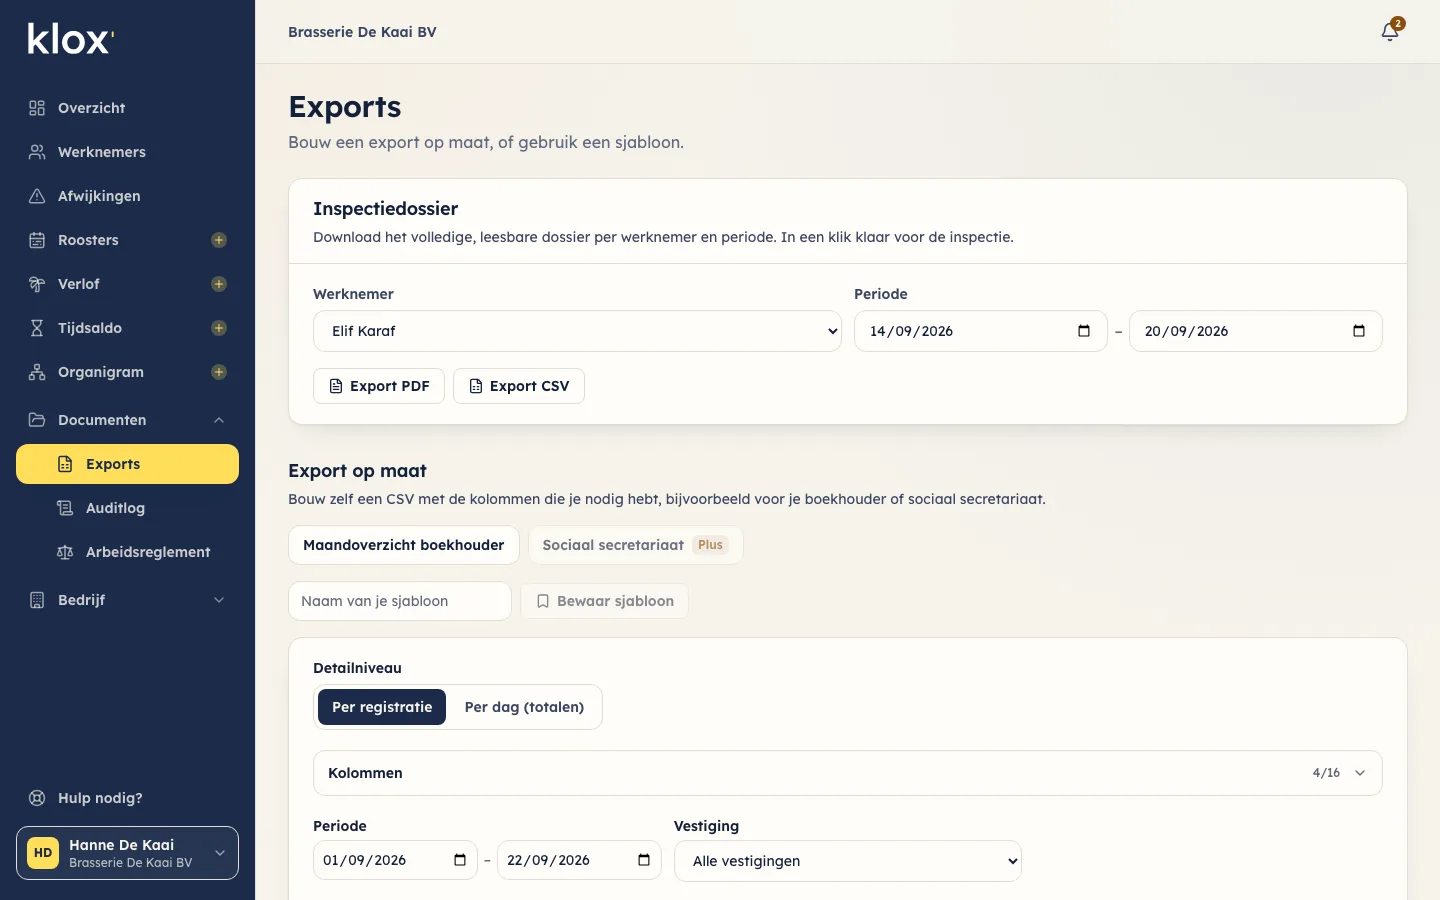Image resolution: width=1440 pixels, height=900 pixels.
Task: Select Exports in sidebar
Action: coord(127,464)
